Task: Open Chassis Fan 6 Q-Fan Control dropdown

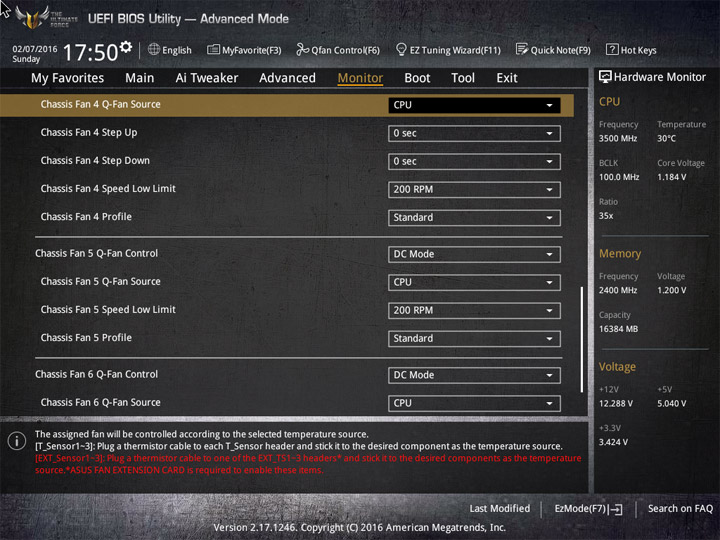Action: 474,375
